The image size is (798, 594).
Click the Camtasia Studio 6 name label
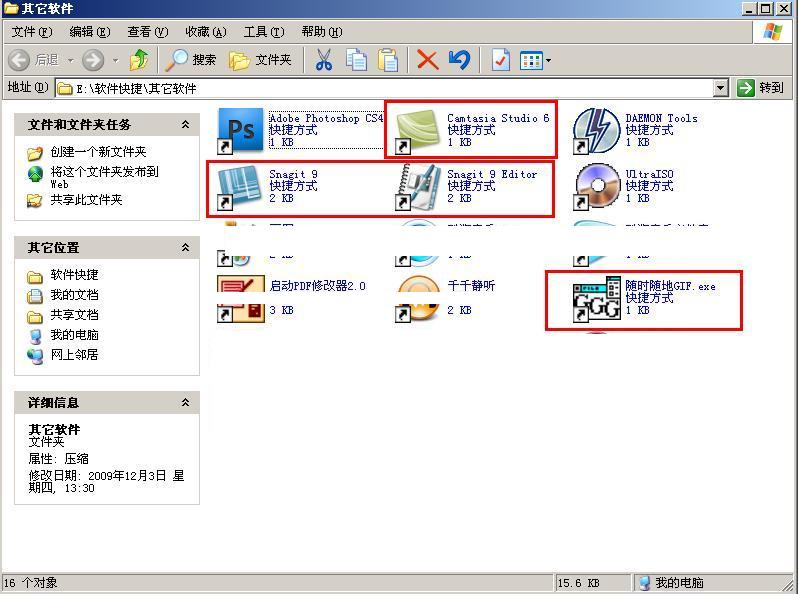498,118
